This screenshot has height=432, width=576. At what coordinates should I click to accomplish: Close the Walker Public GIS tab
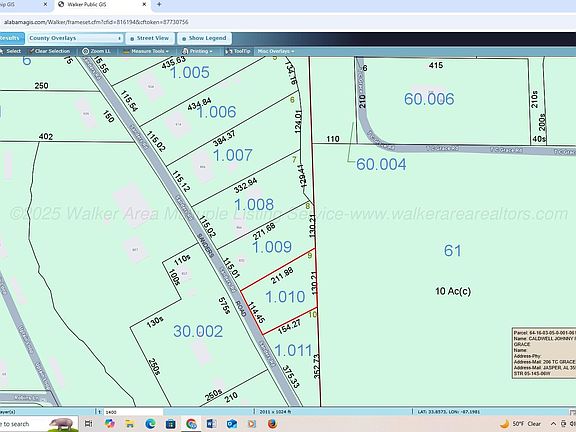(x=144, y=4)
